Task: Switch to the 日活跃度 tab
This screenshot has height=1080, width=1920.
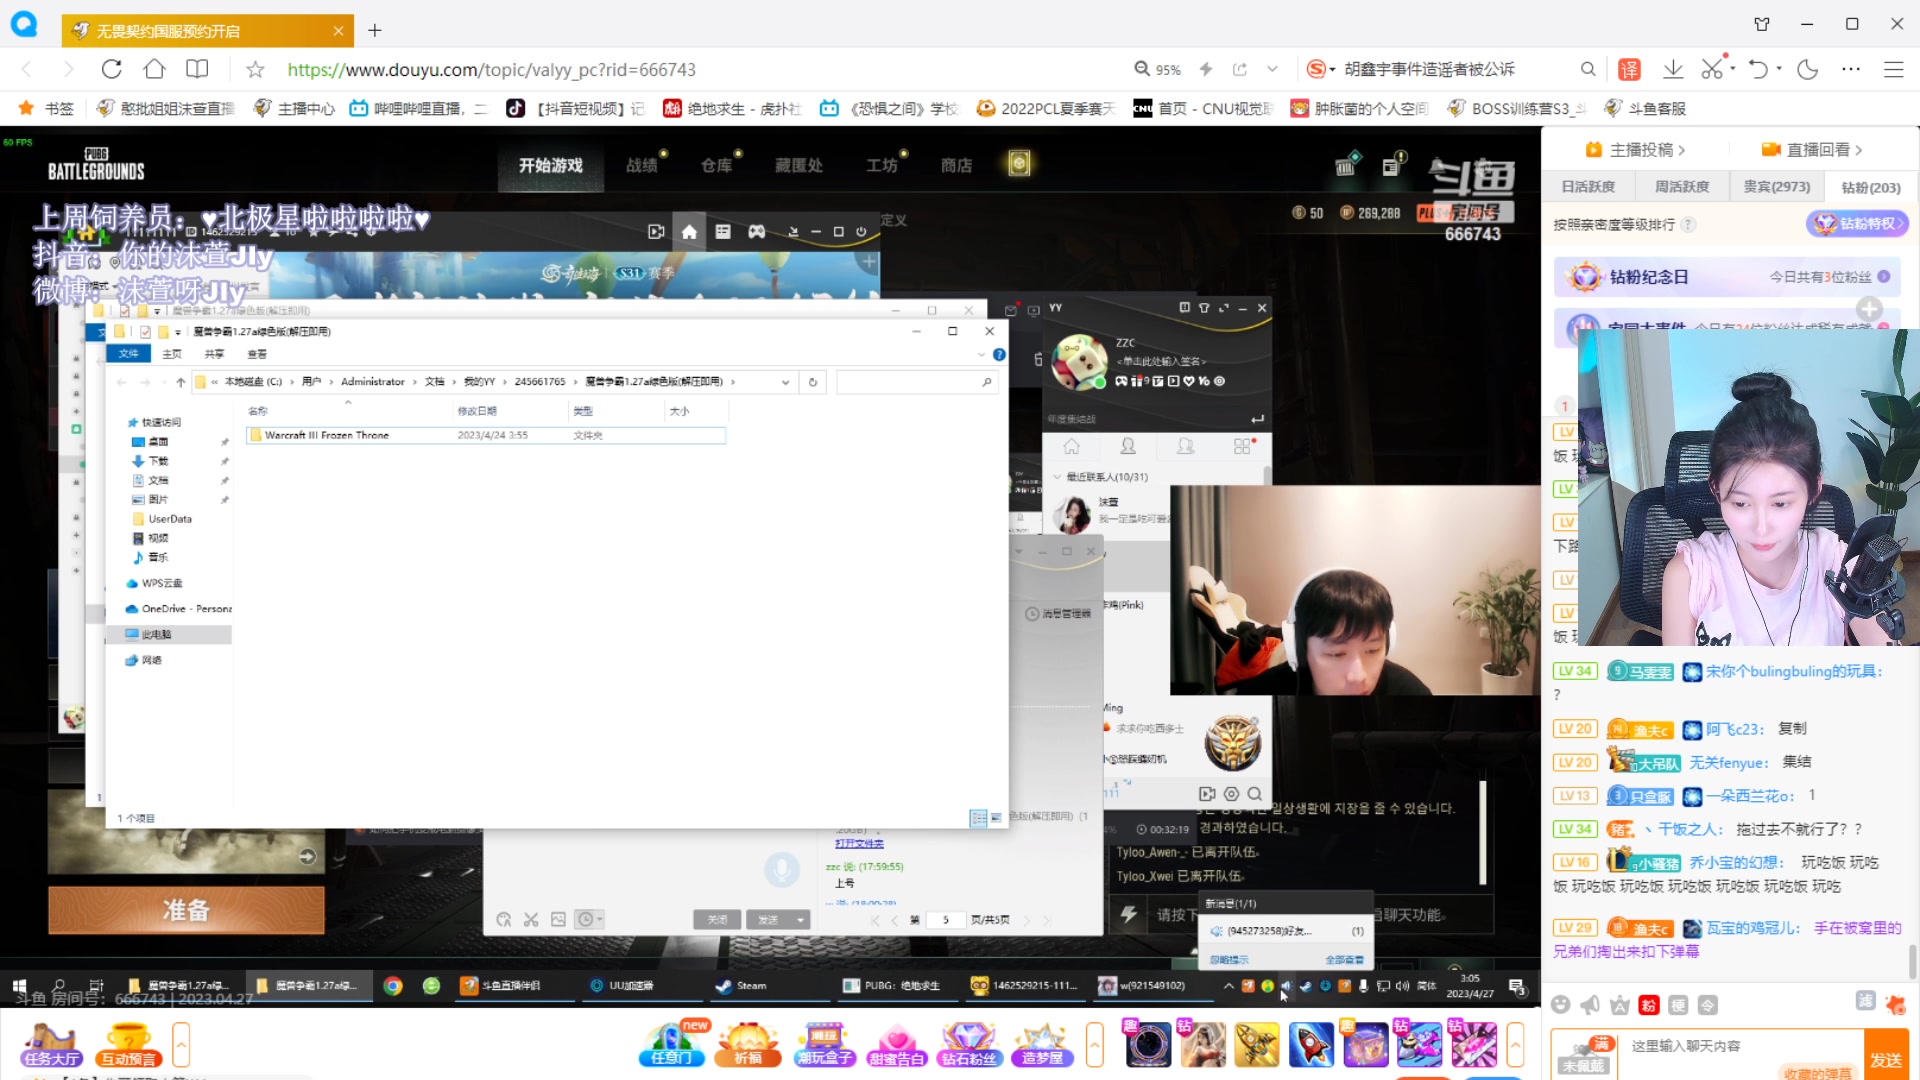Action: 1588,187
